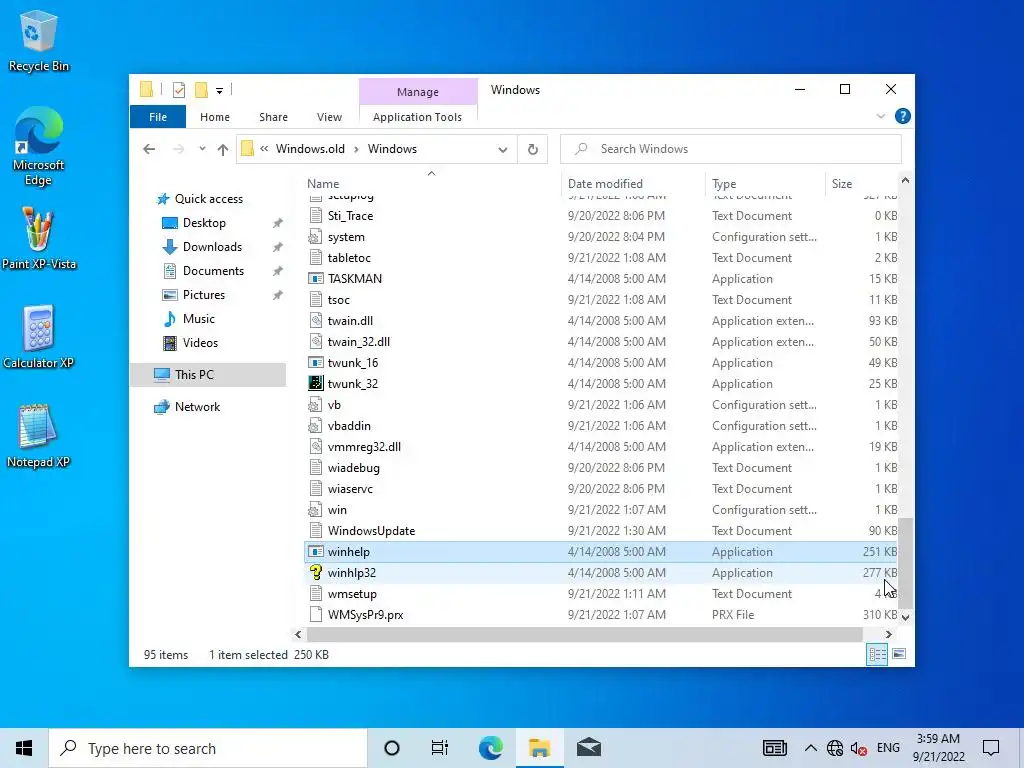
Task: Open the Action Center notifications icon
Action: [x=991, y=748]
